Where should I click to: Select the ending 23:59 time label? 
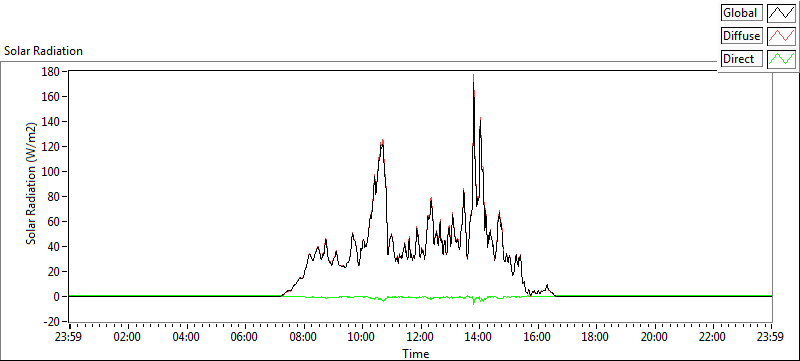(x=770, y=337)
